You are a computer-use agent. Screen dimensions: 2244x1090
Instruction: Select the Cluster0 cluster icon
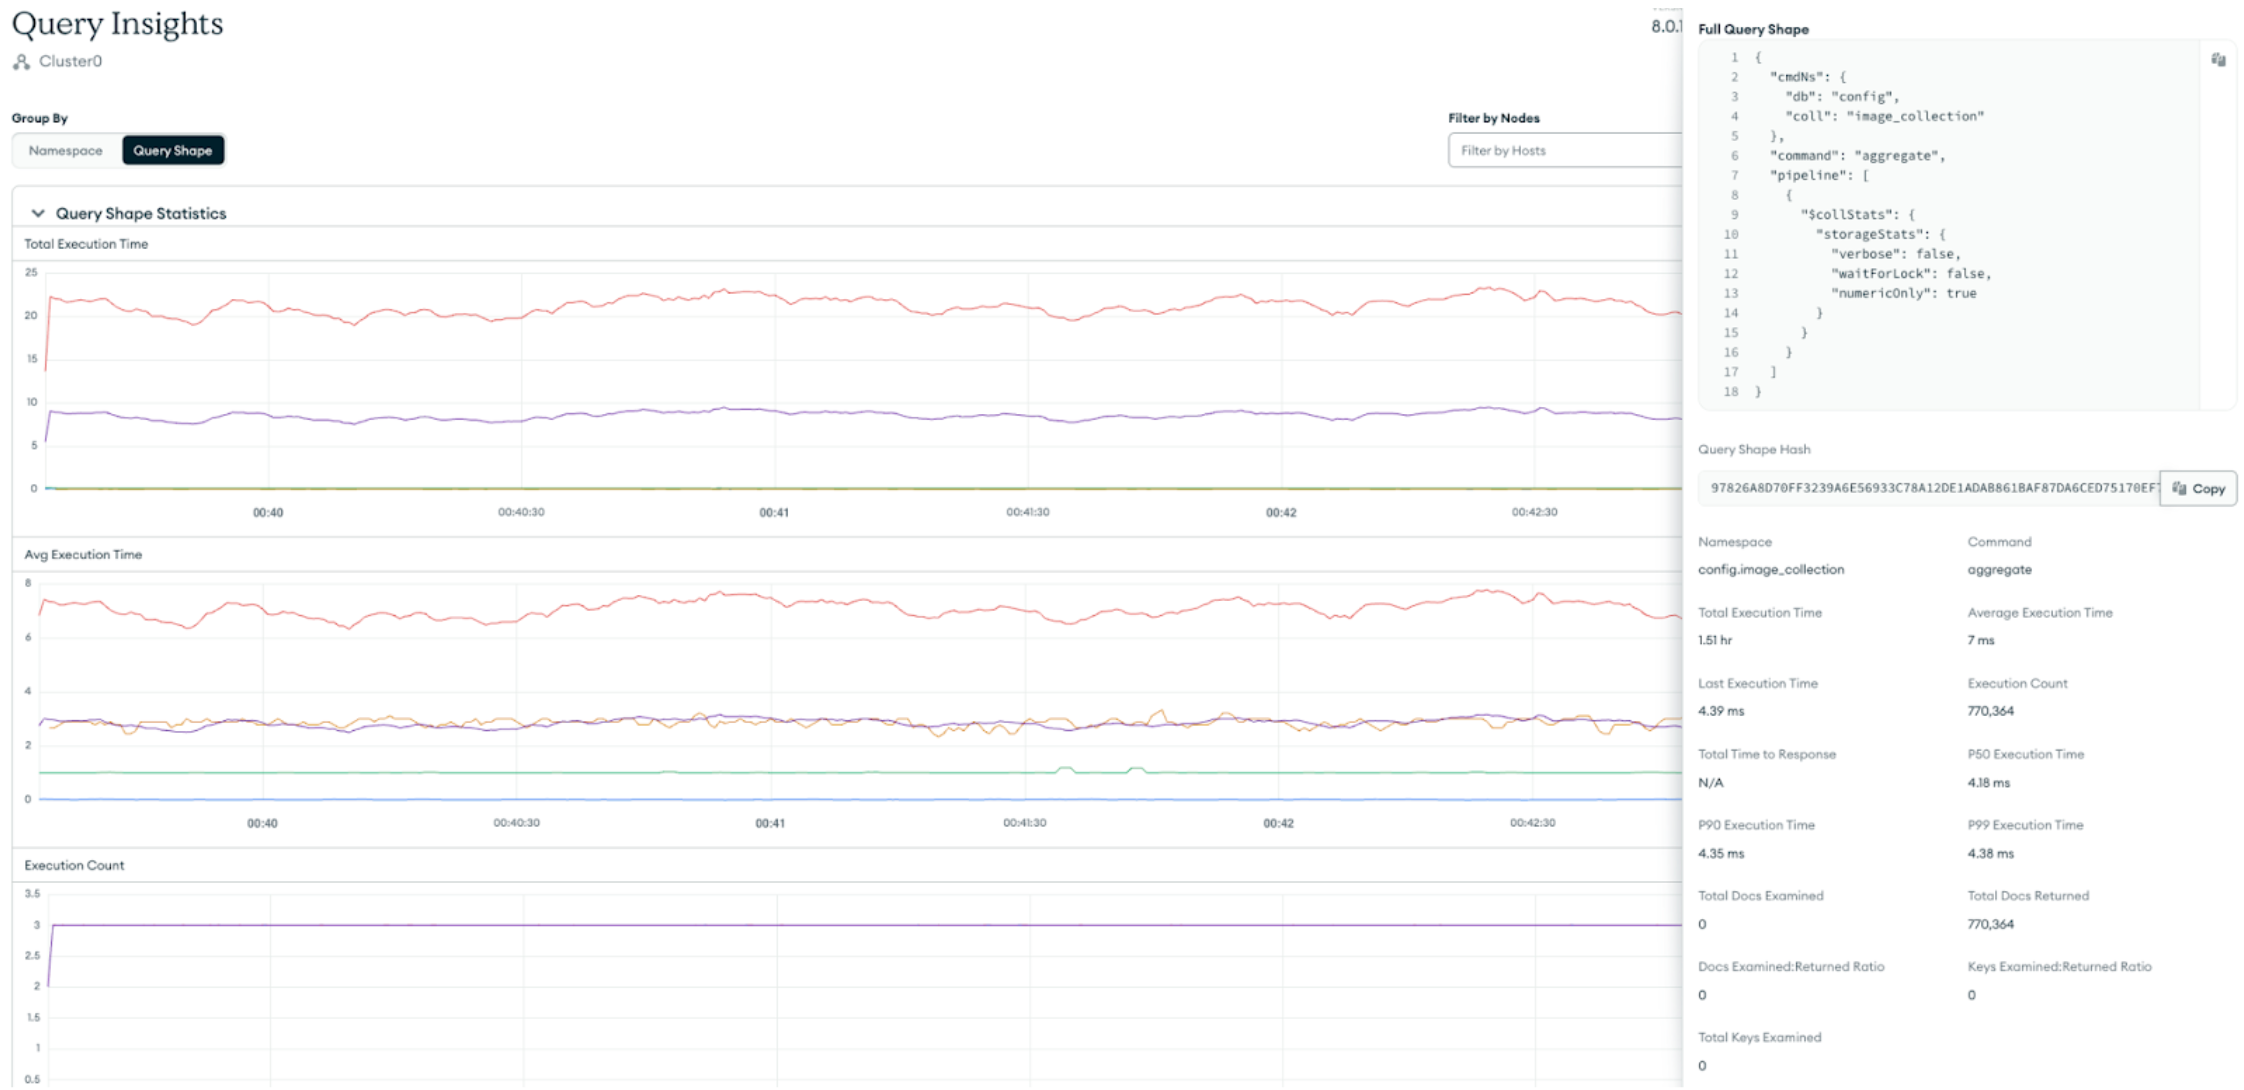(20, 61)
